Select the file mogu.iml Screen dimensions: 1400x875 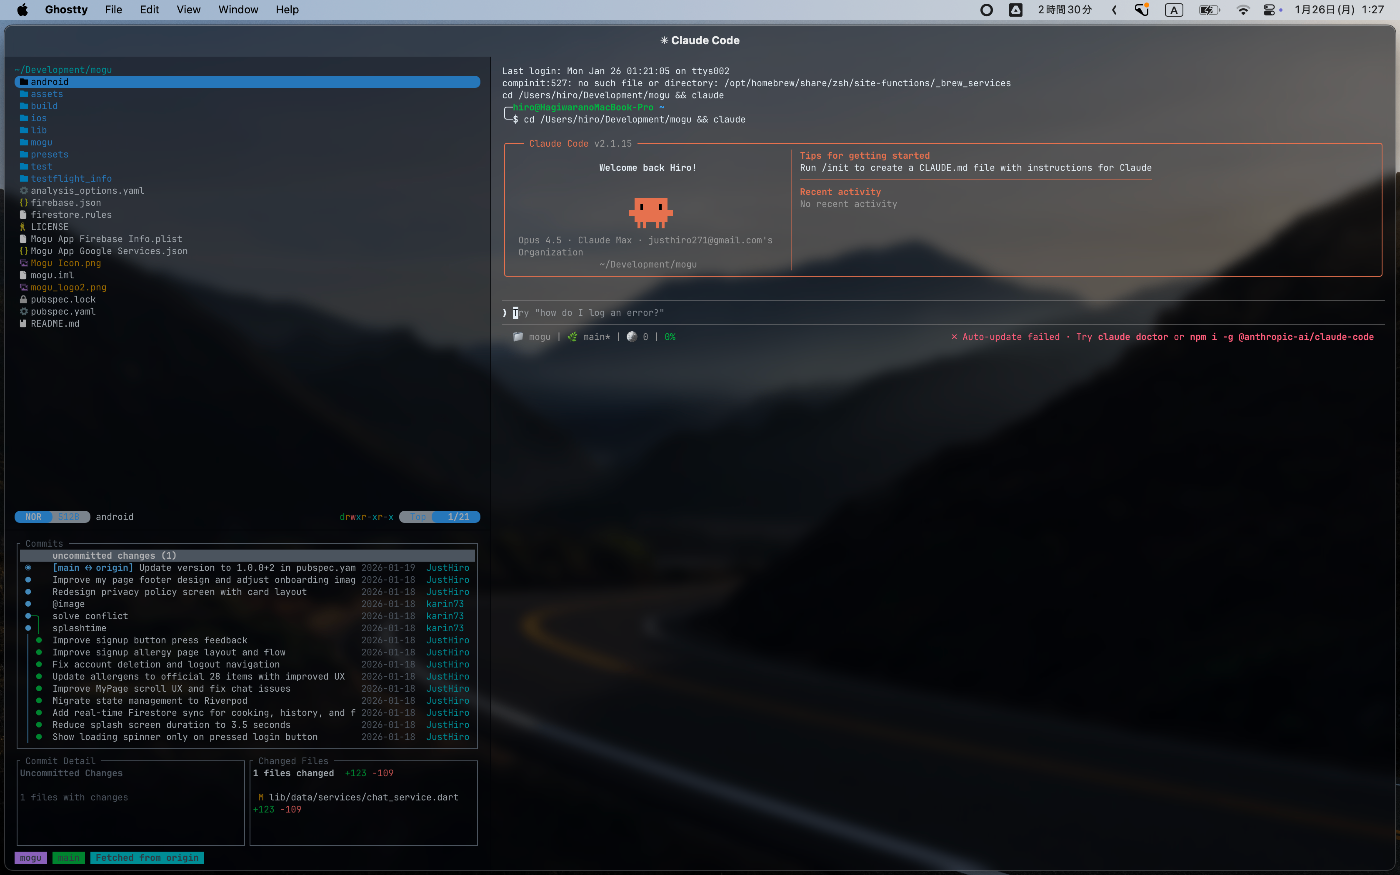point(52,275)
